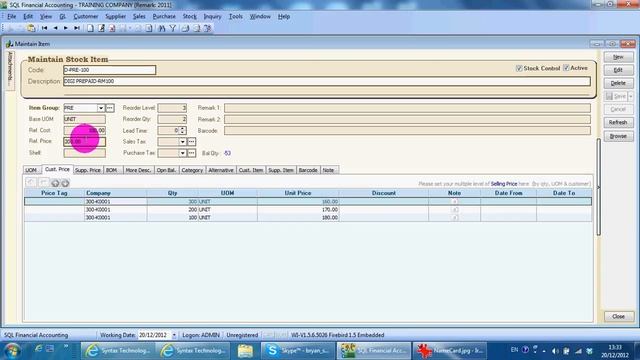Click the Delete button
The height and width of the screenshot is (360, 640).
pos(618,83)
